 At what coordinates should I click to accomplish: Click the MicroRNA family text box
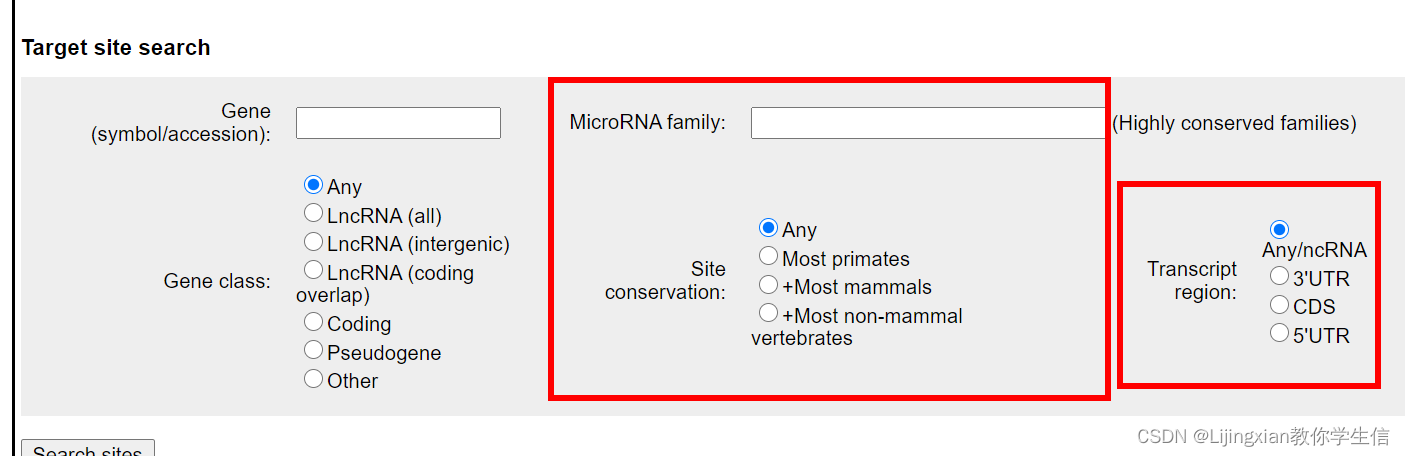click(927, 123)
